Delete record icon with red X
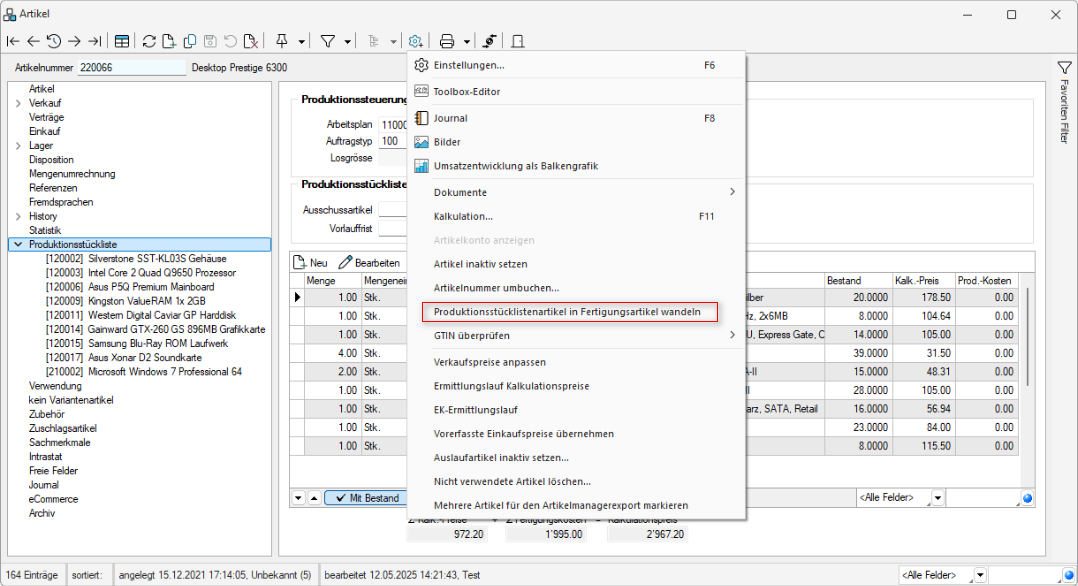The height and width of the screenshot is (586, 1078). pyautogui.click(x=251, y=41)
